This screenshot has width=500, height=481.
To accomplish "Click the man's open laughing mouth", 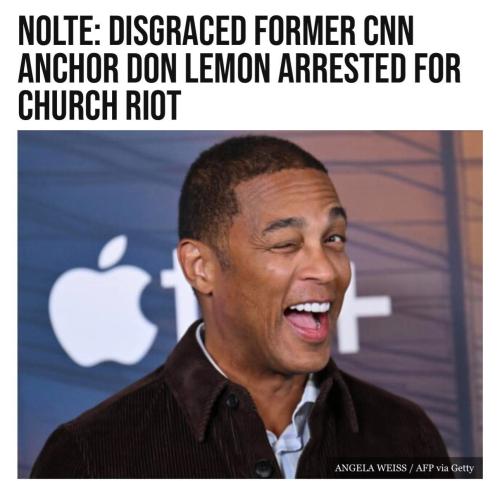I will 308,321.
